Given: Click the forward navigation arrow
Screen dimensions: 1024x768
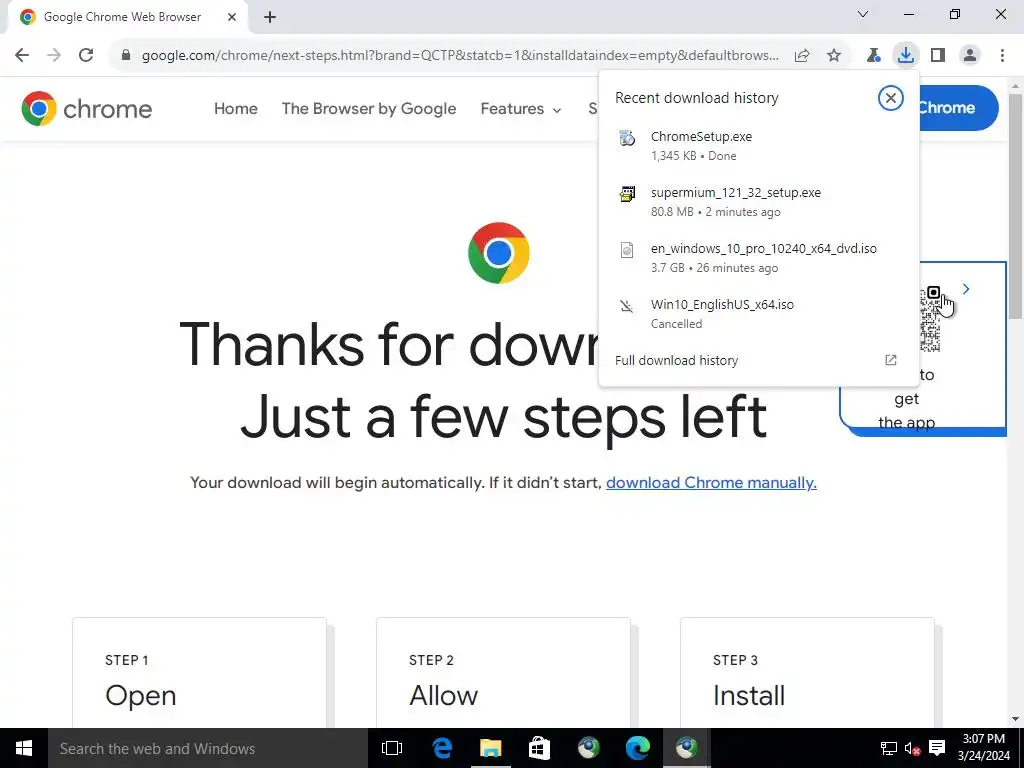Looking at the screenshot, I should (54, 55).
